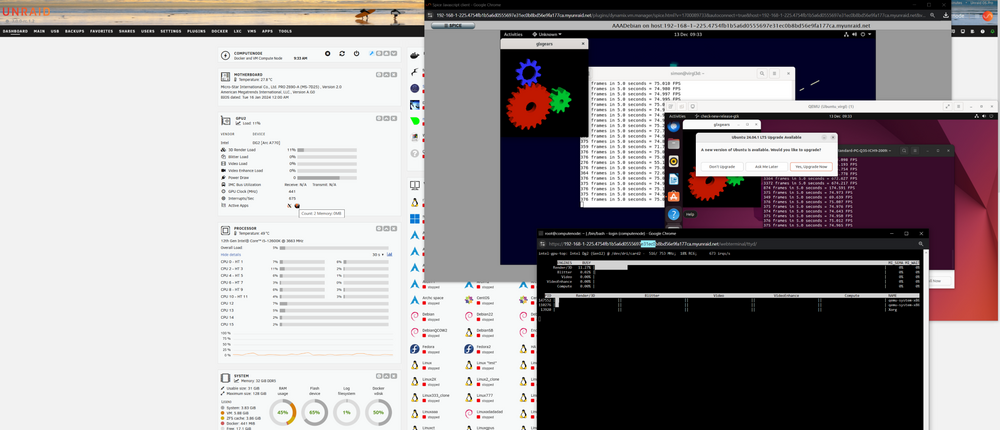
Task: Open the Fedora VM icon
Action: pyautogui.click(x=415, y=349)
